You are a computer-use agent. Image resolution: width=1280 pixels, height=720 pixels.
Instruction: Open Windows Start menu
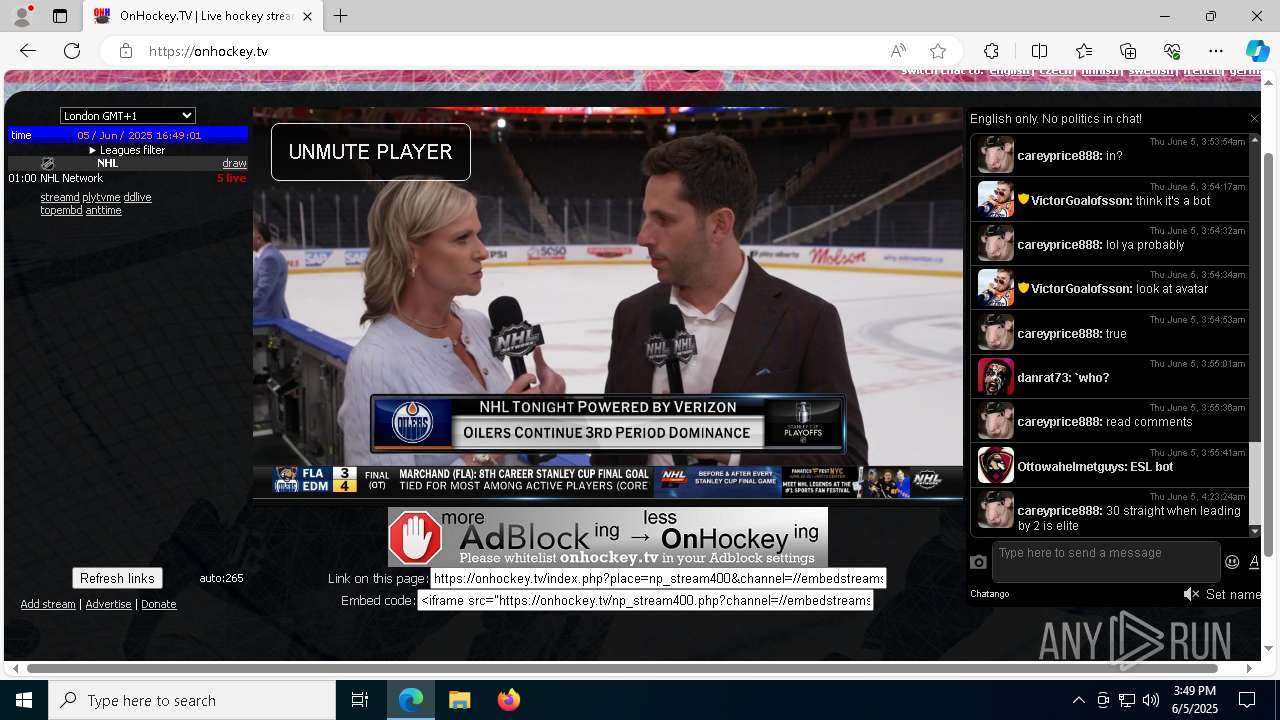pyautogui.click(x=24, y=700)
